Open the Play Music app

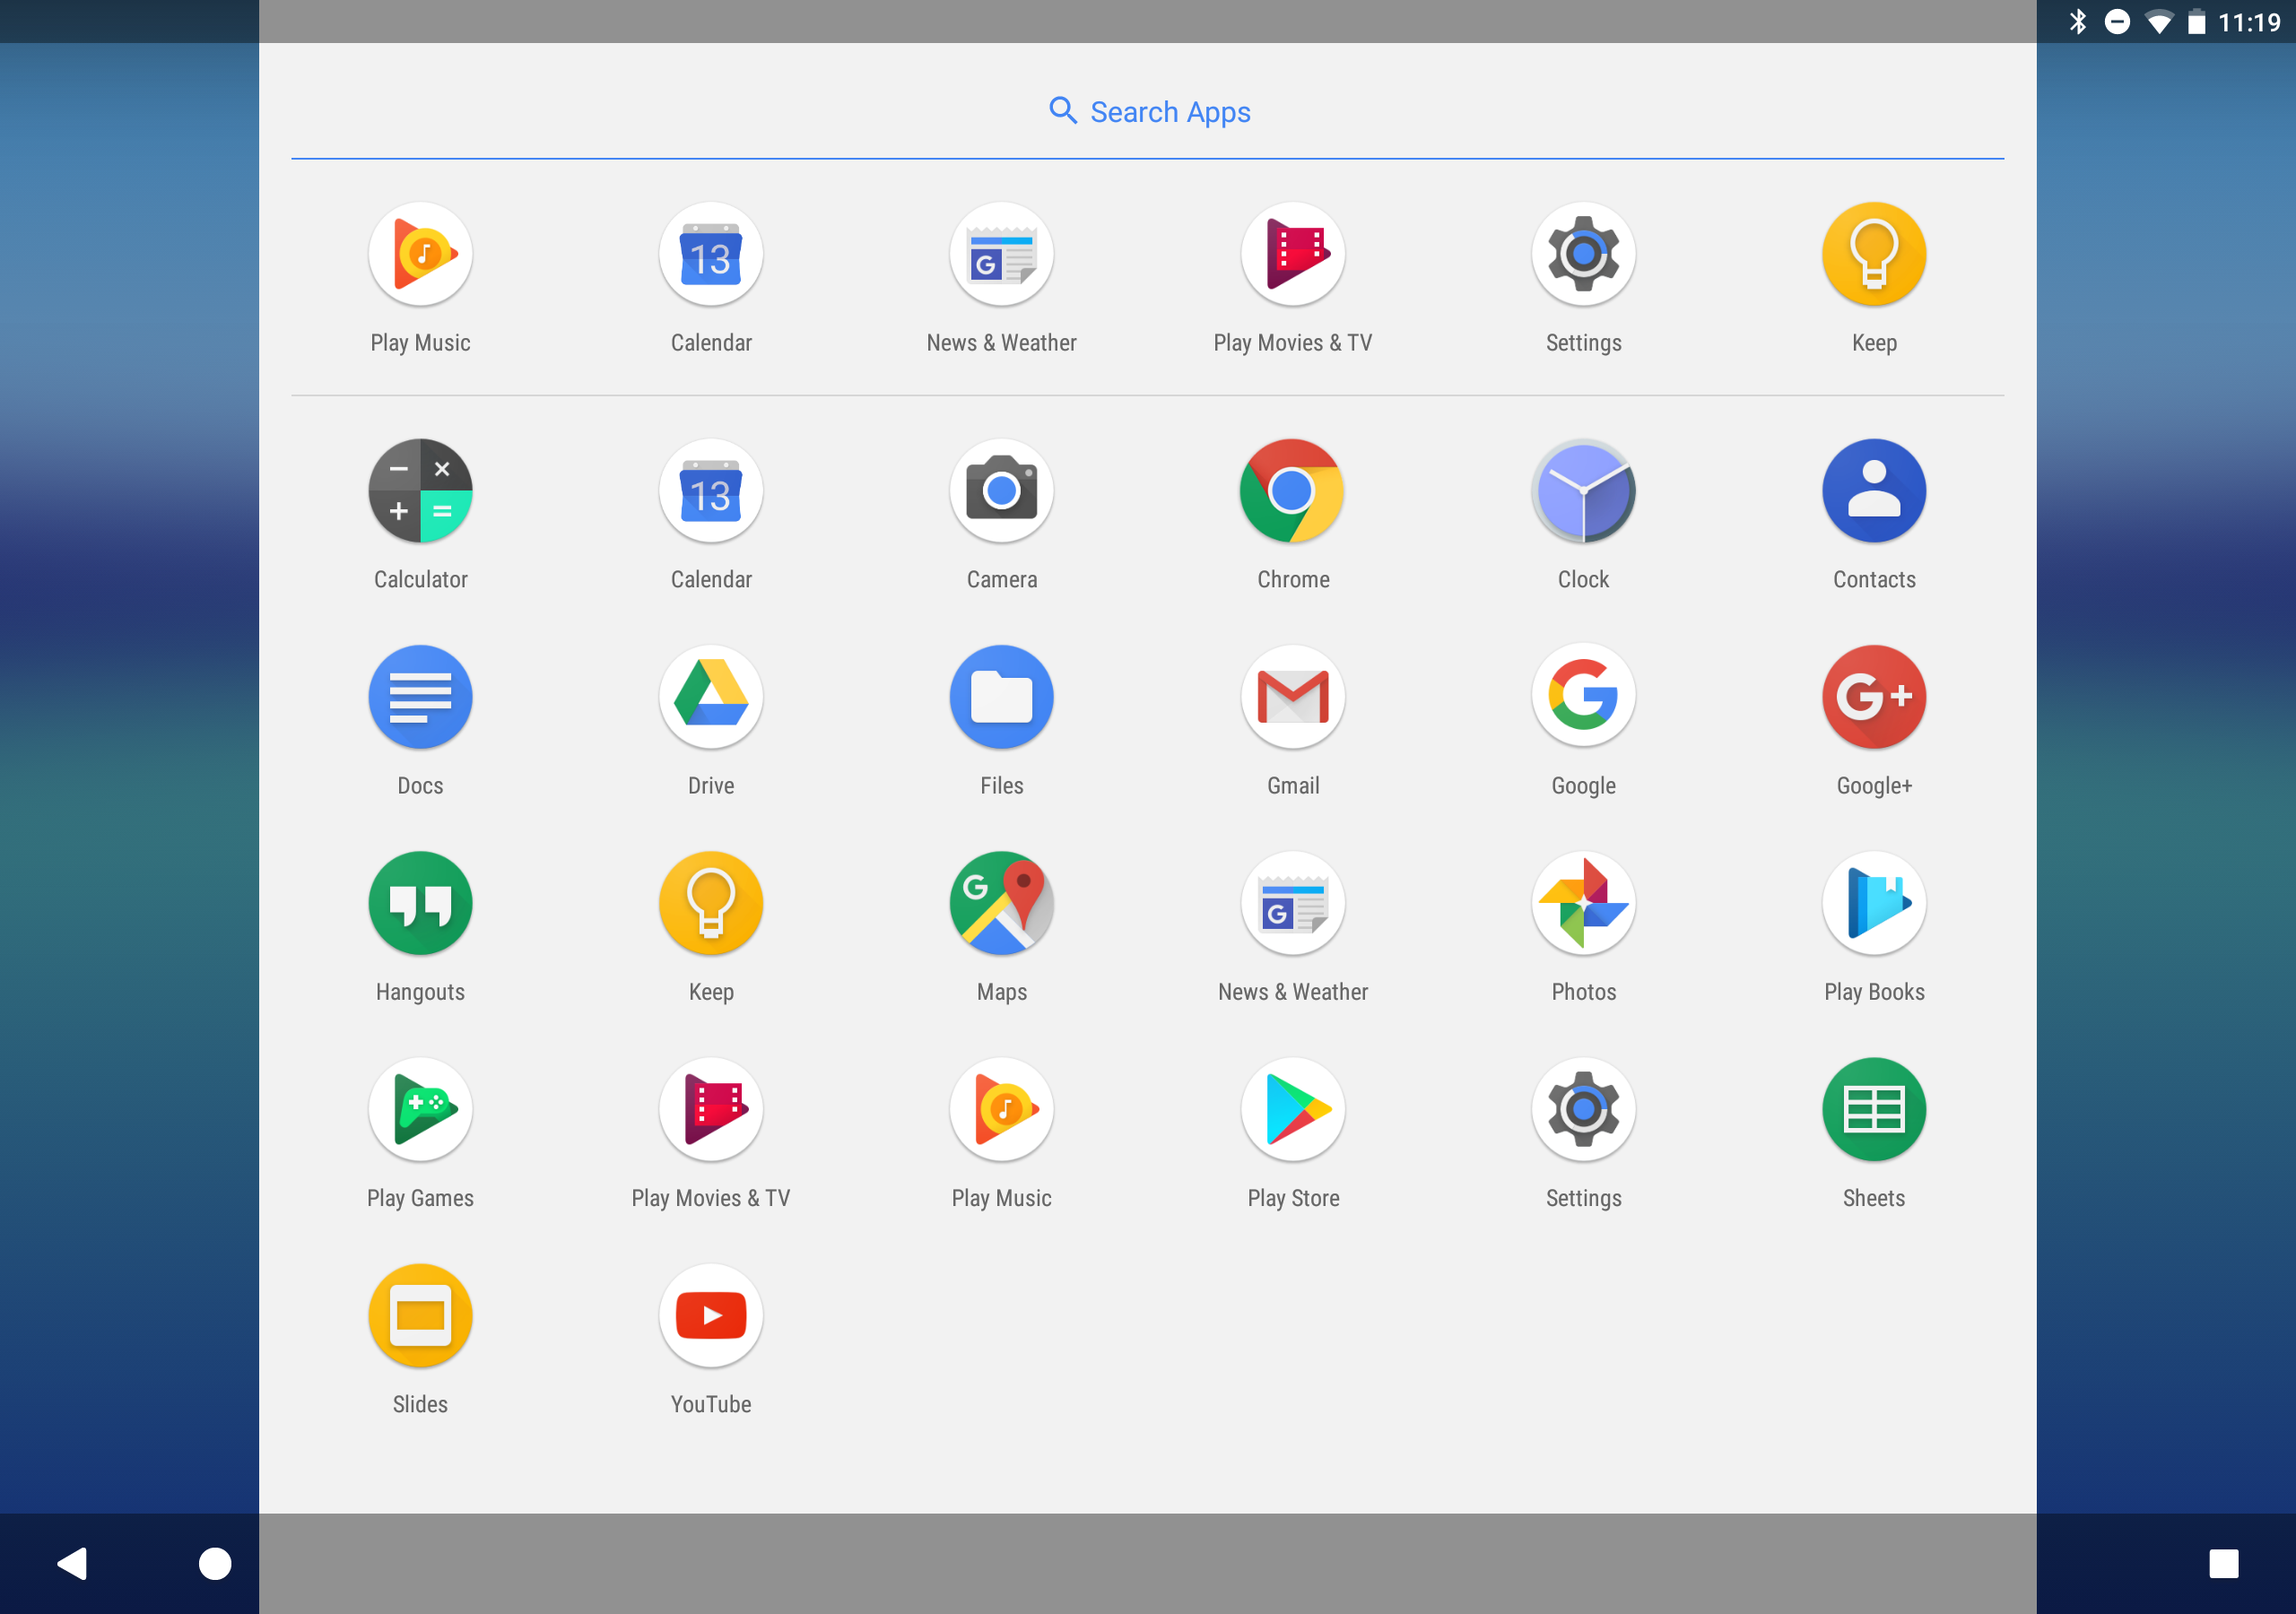coord(420,254)
